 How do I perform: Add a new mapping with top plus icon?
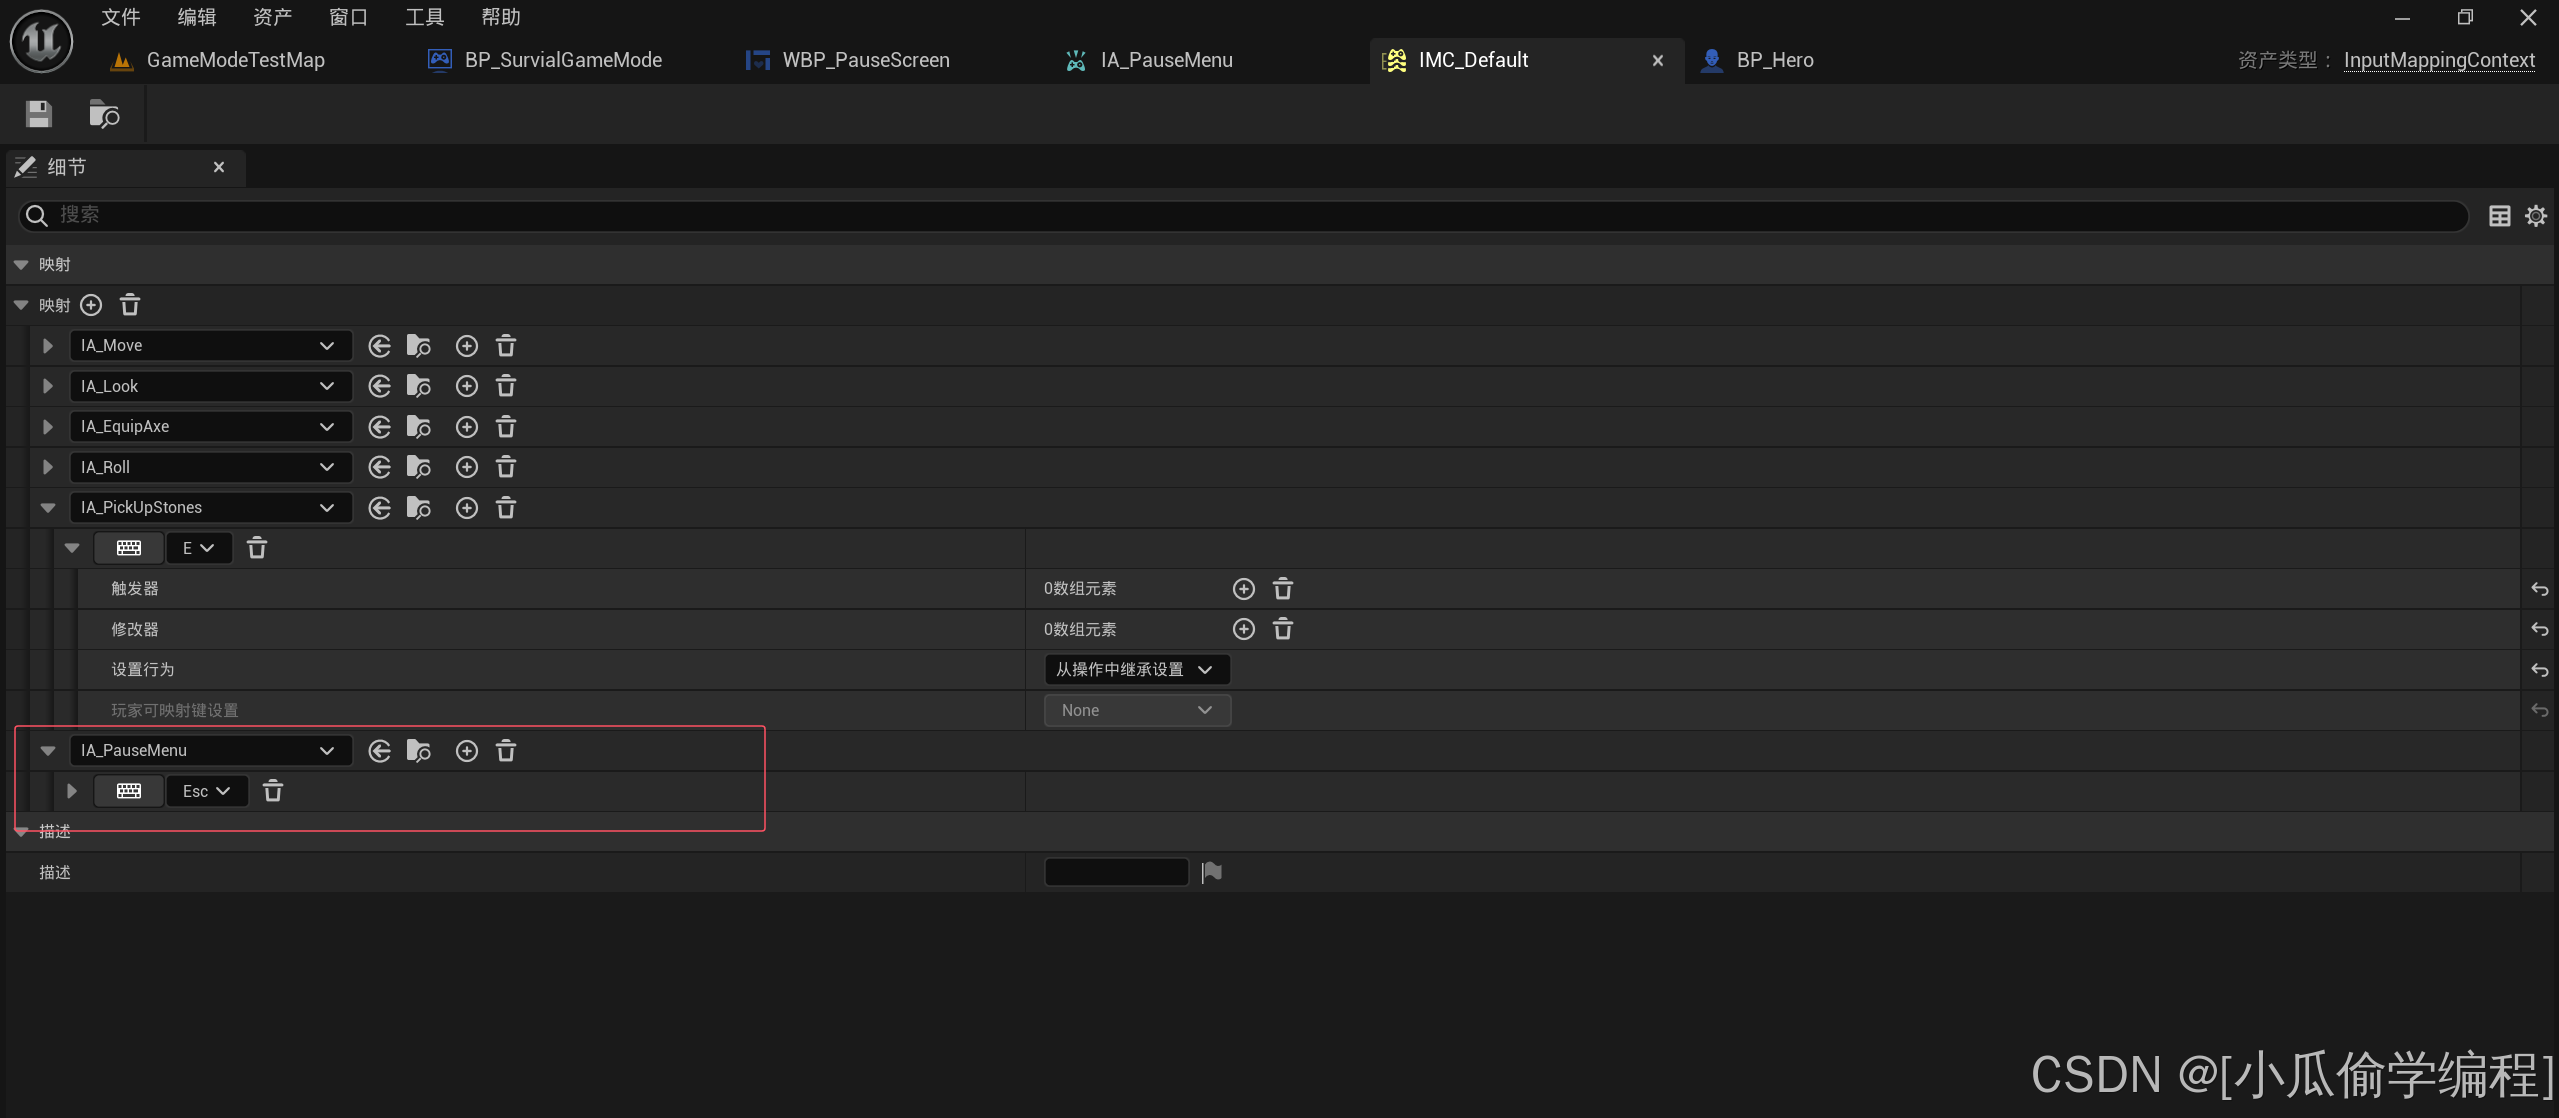91,305
